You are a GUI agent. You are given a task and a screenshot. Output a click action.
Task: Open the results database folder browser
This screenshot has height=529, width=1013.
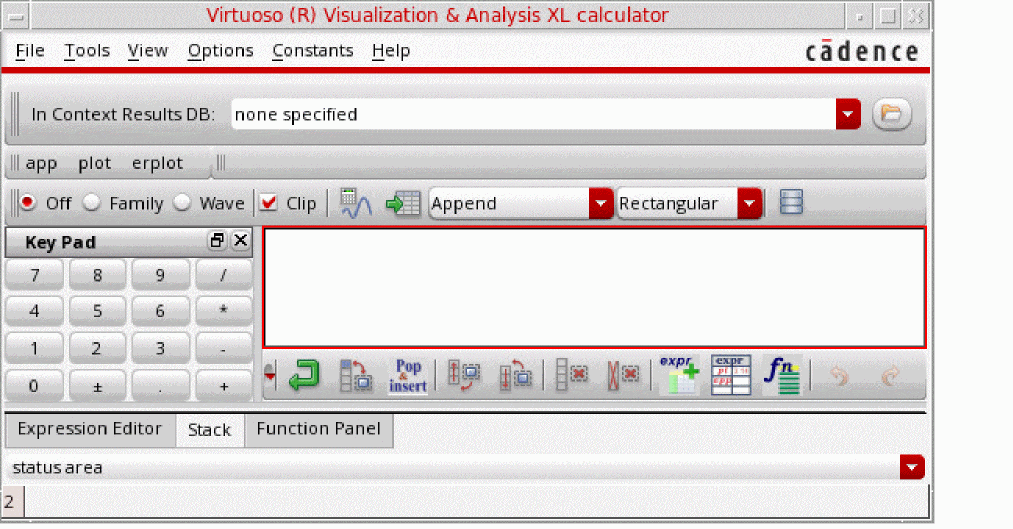892,114
